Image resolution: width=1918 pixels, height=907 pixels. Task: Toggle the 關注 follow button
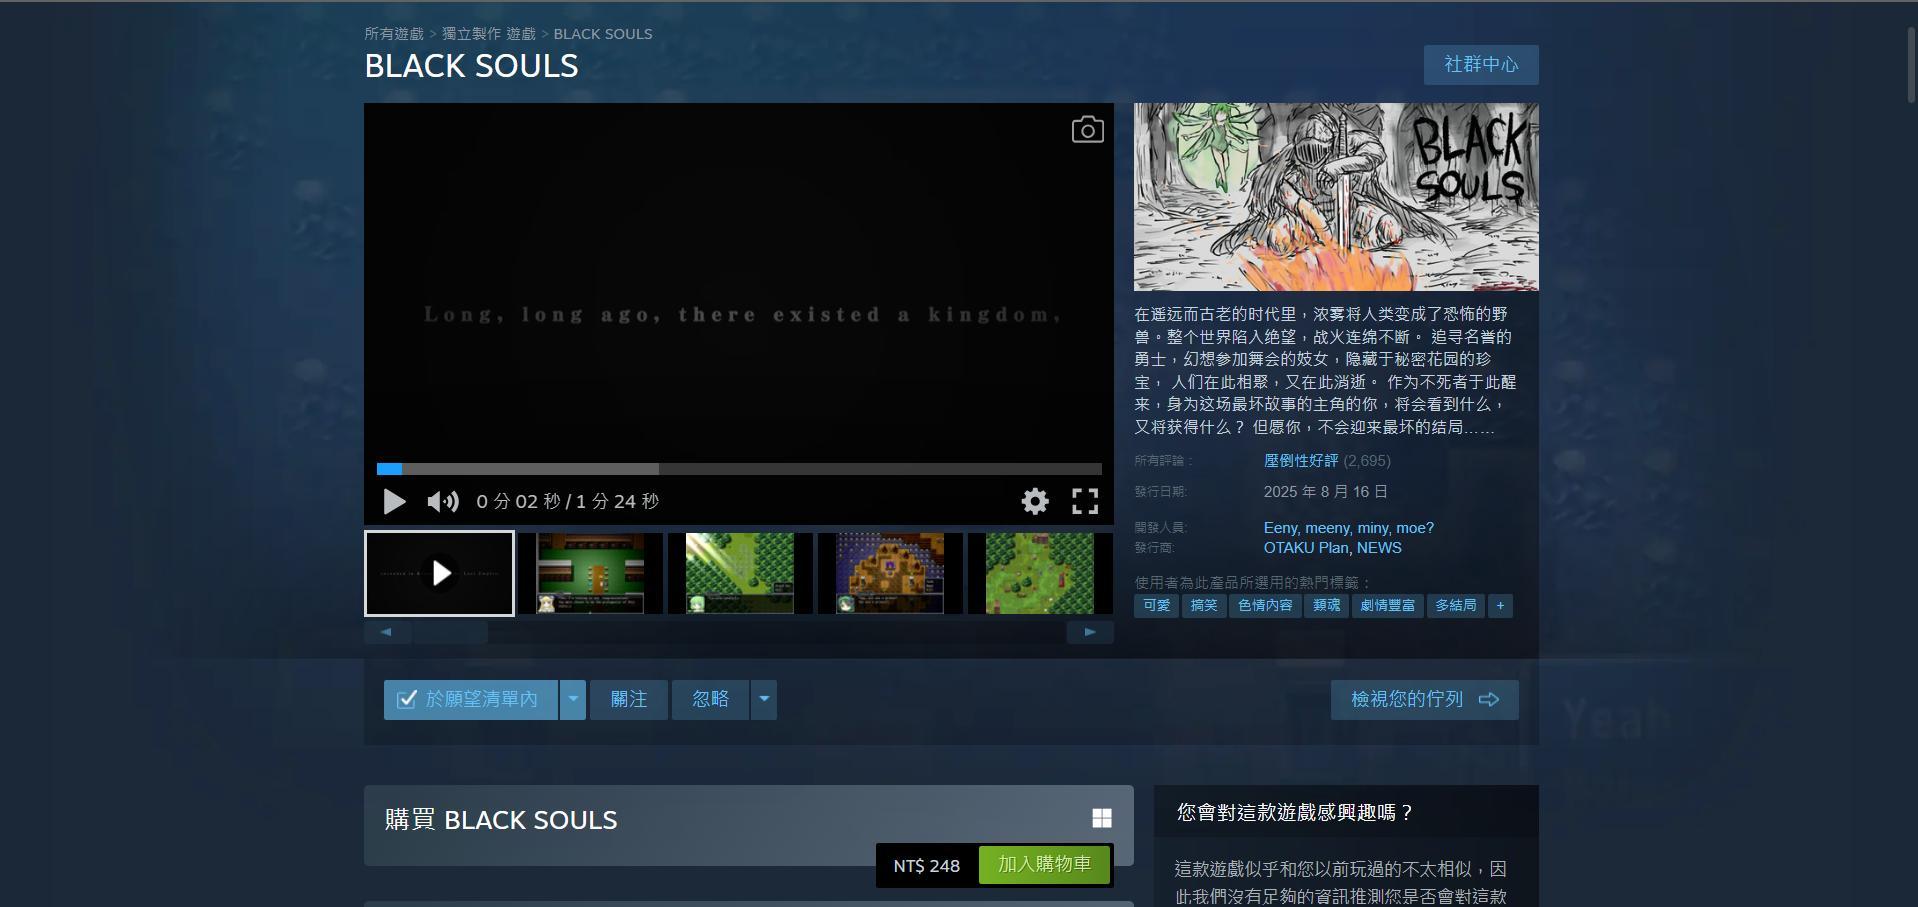click(629, 700)
